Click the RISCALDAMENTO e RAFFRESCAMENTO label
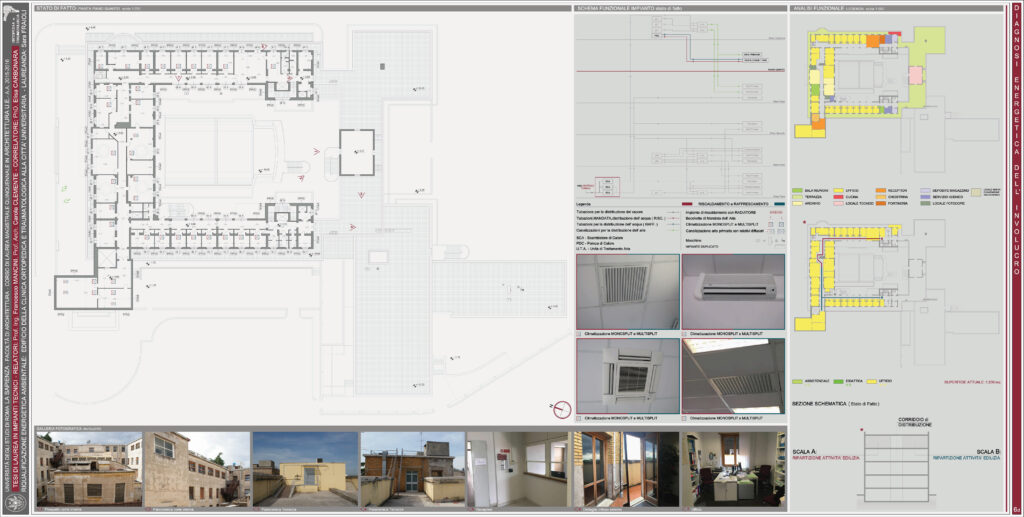Viewport: 1024px width, 517px height. coord(733,204)
